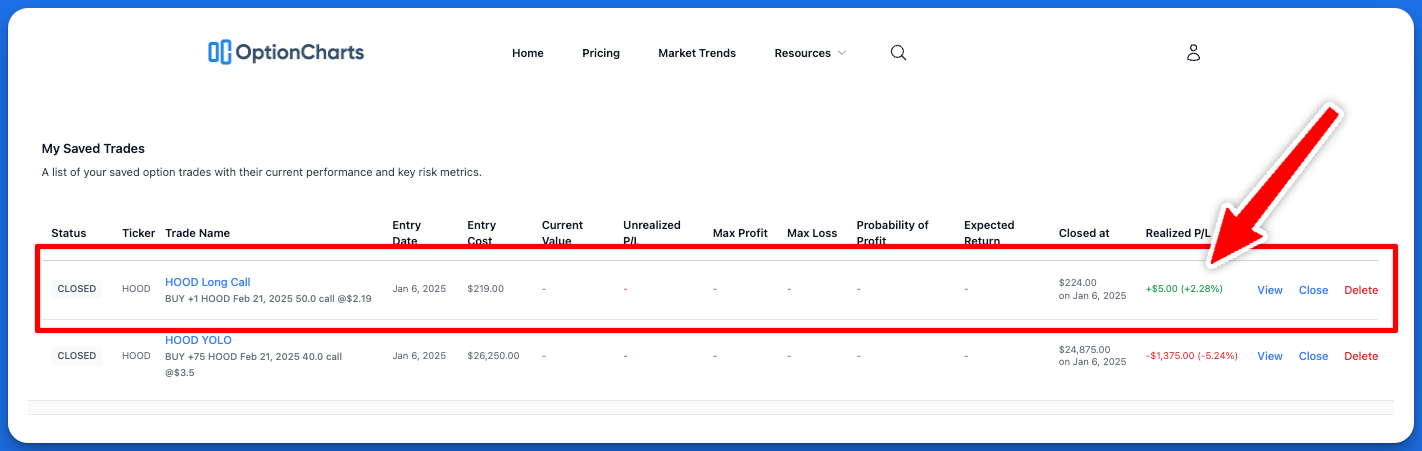Click the Realized P/L column header

pyautogui.click(x=1177, y=233)
